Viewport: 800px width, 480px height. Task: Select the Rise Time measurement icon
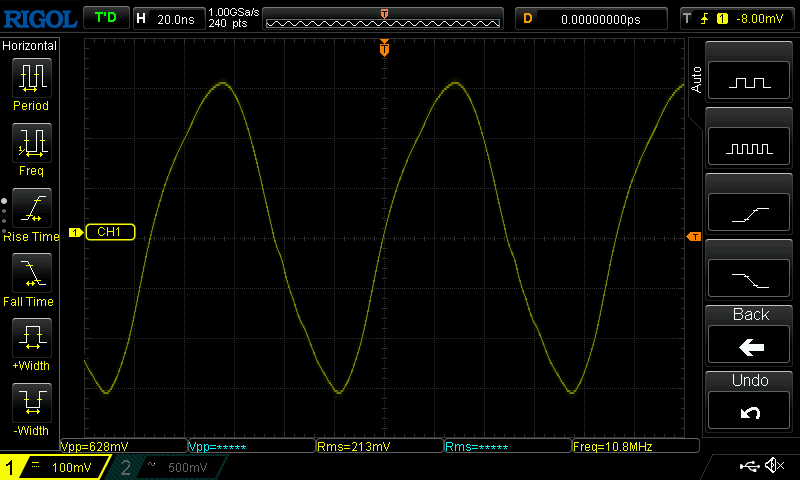(x=32, y=208)
